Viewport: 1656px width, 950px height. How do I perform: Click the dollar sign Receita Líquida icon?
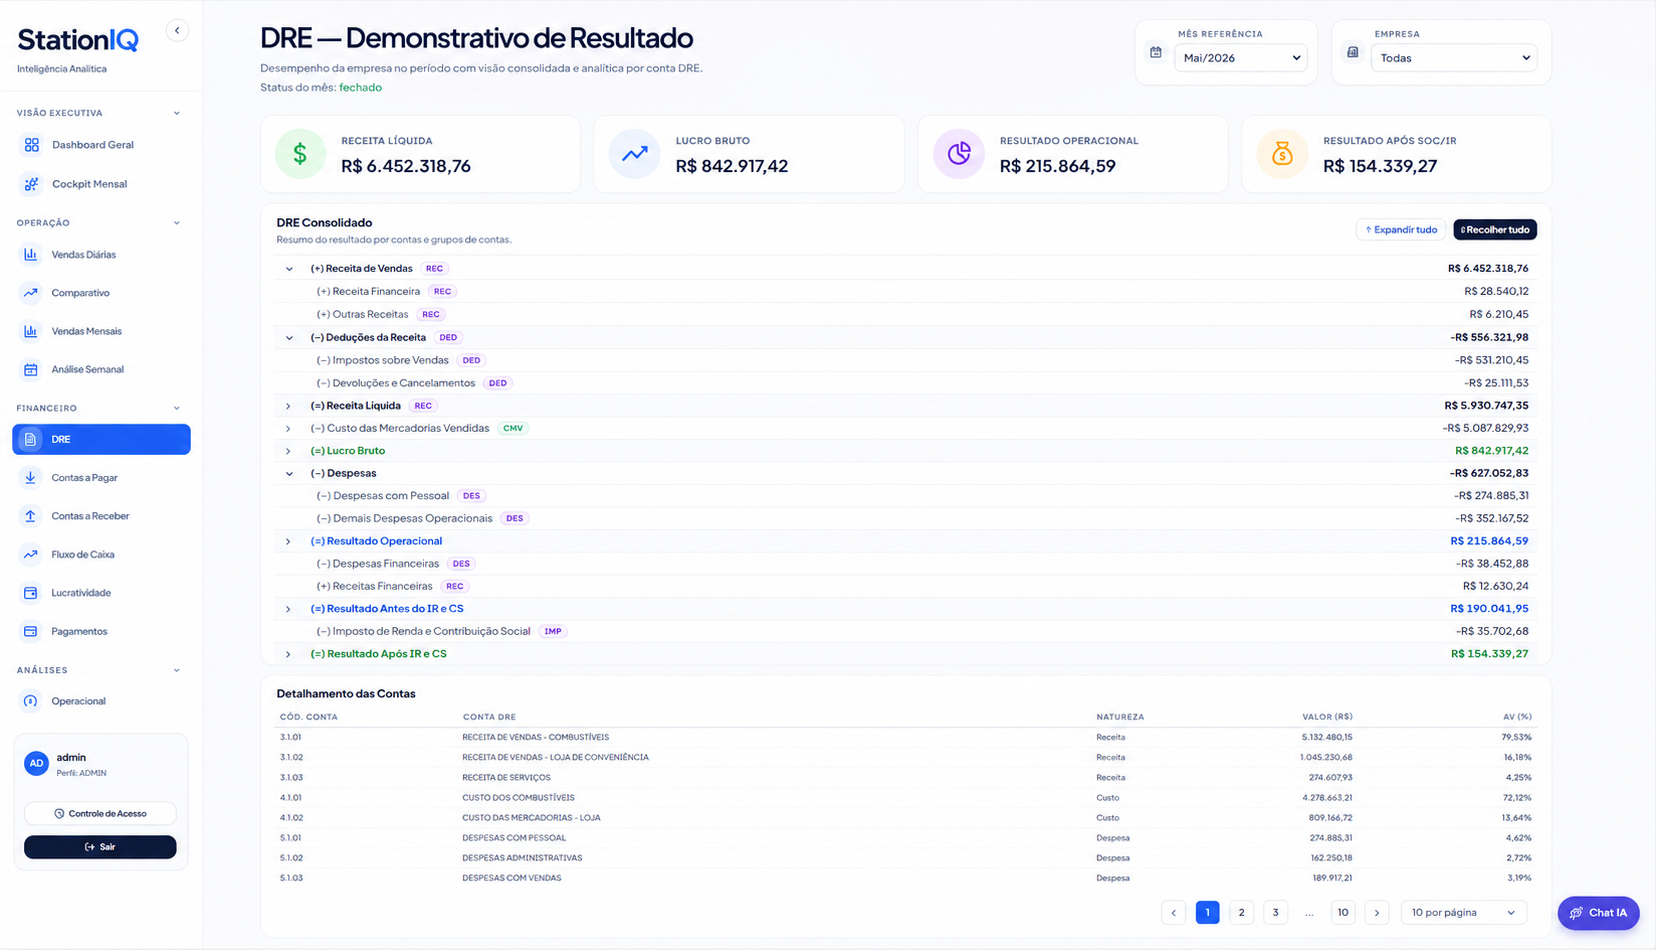pos(300,154)
